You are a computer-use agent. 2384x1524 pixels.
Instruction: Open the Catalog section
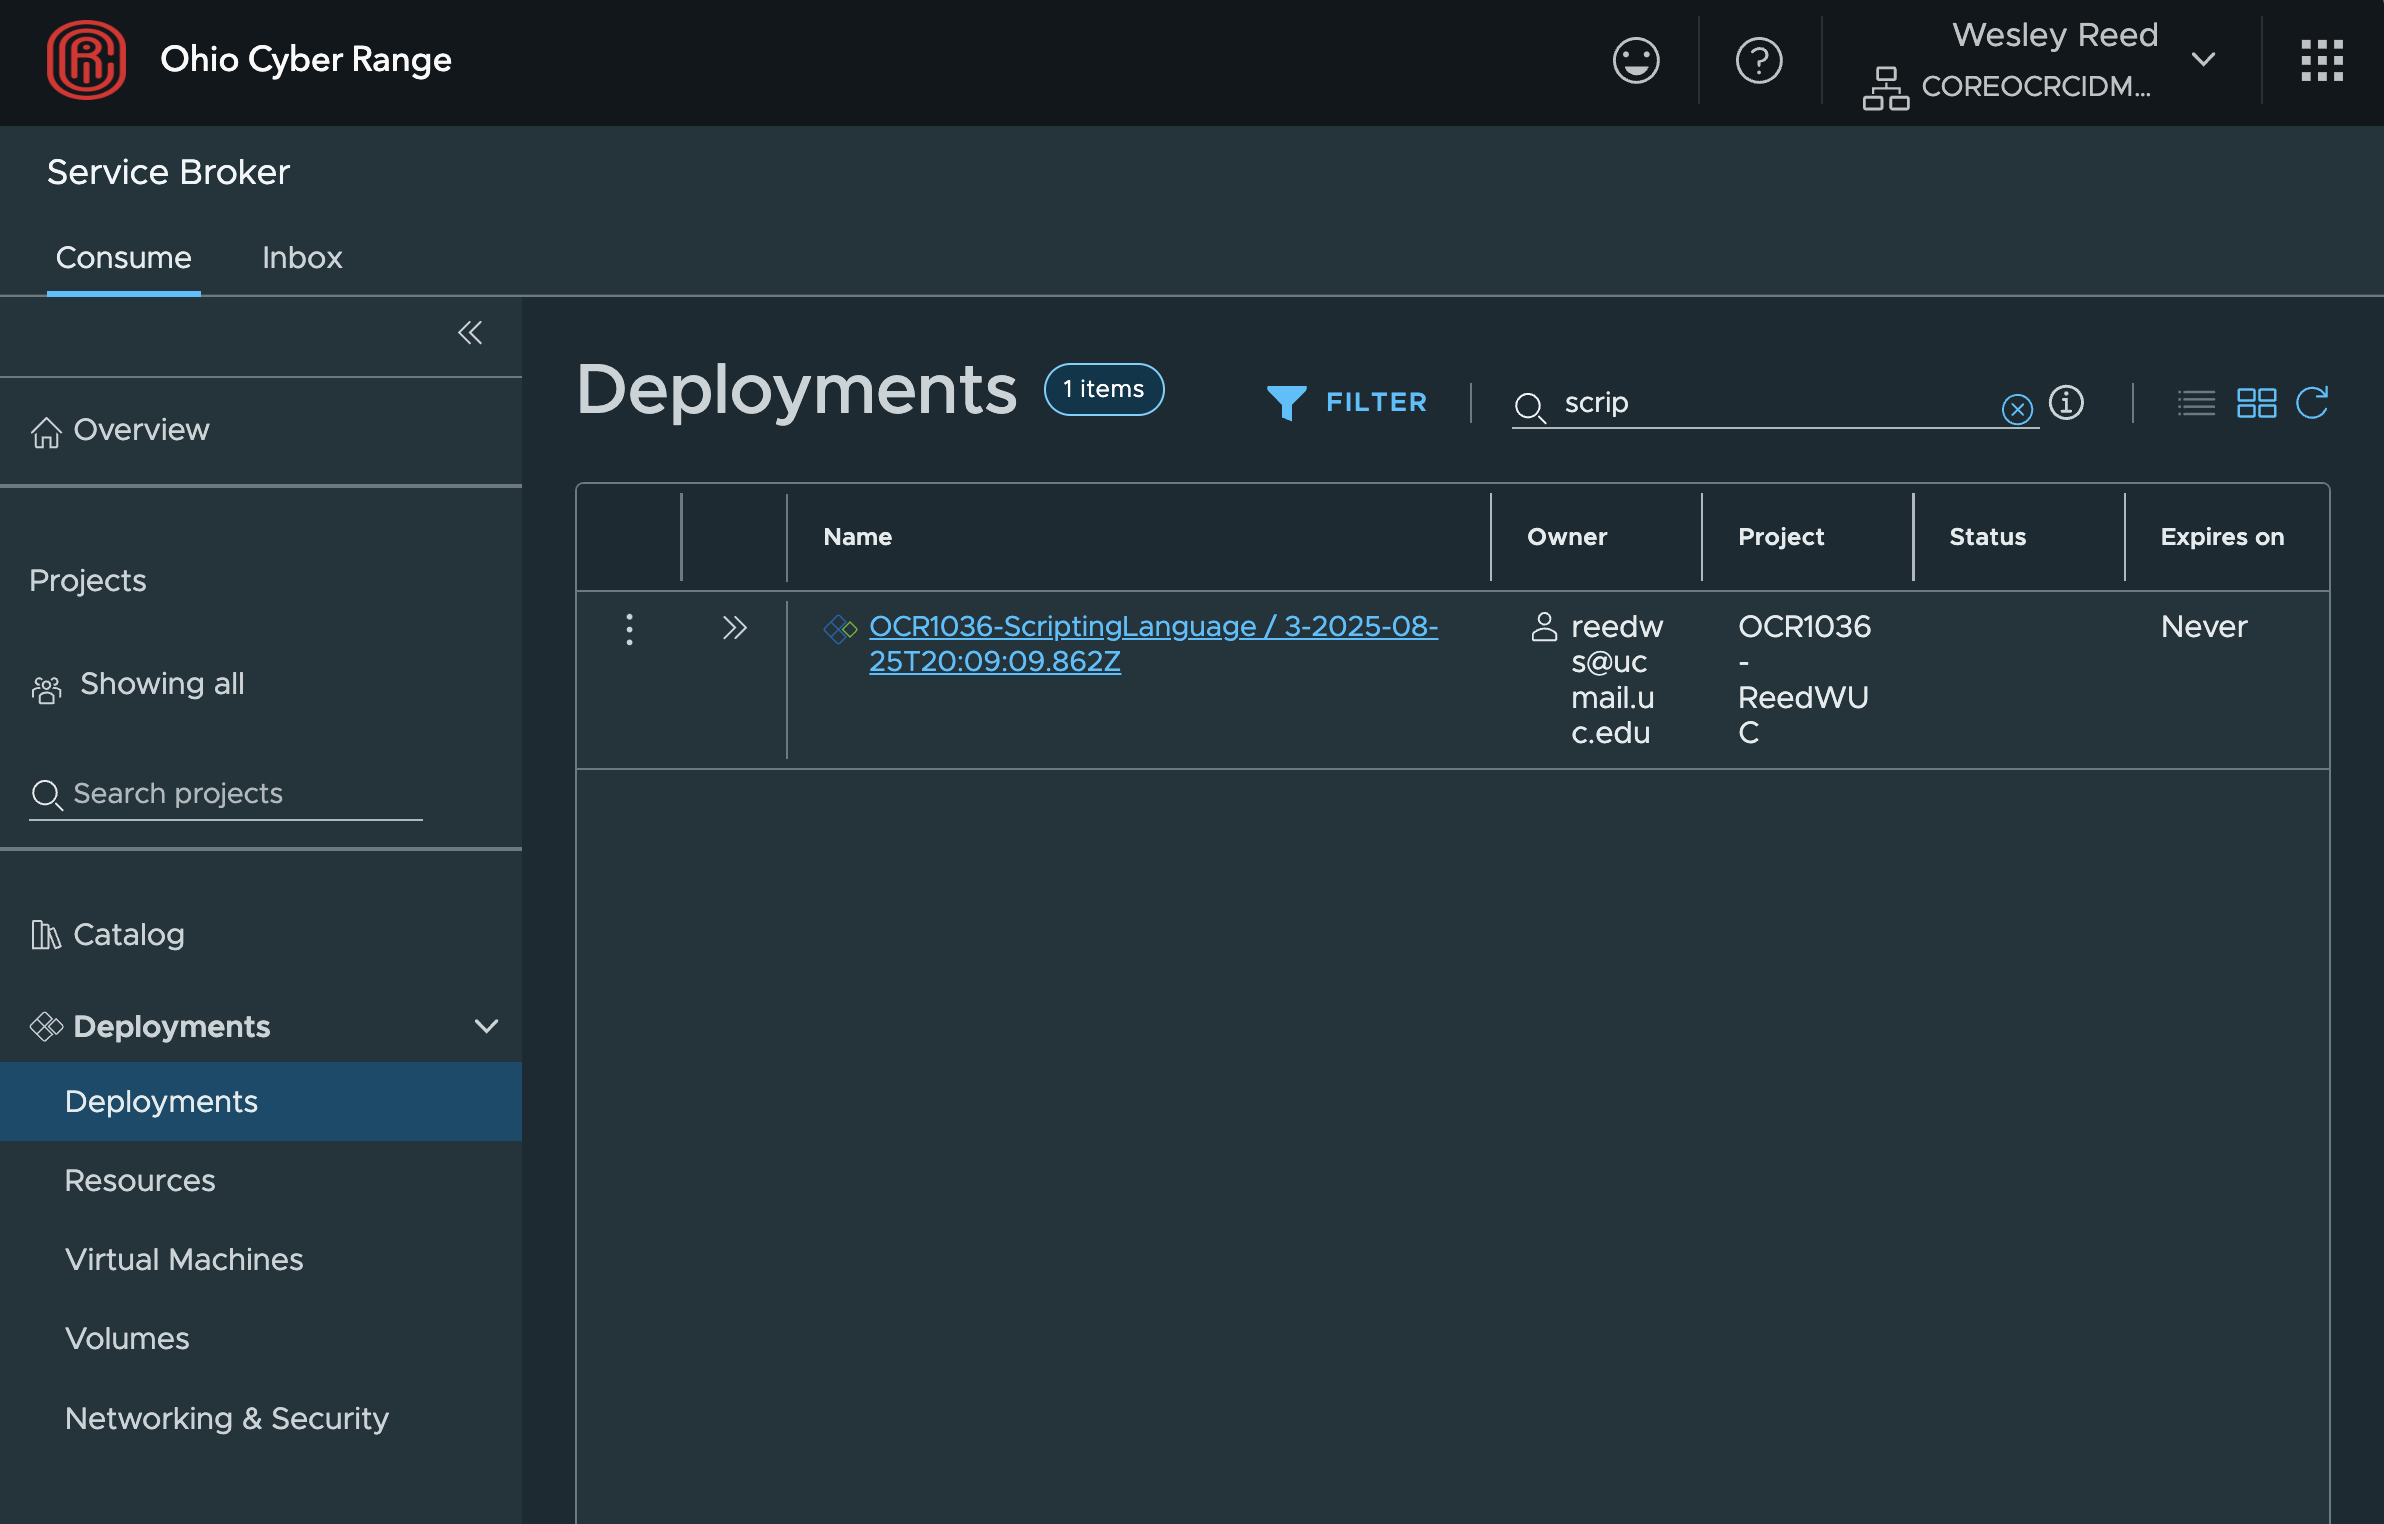pos(108,934)
